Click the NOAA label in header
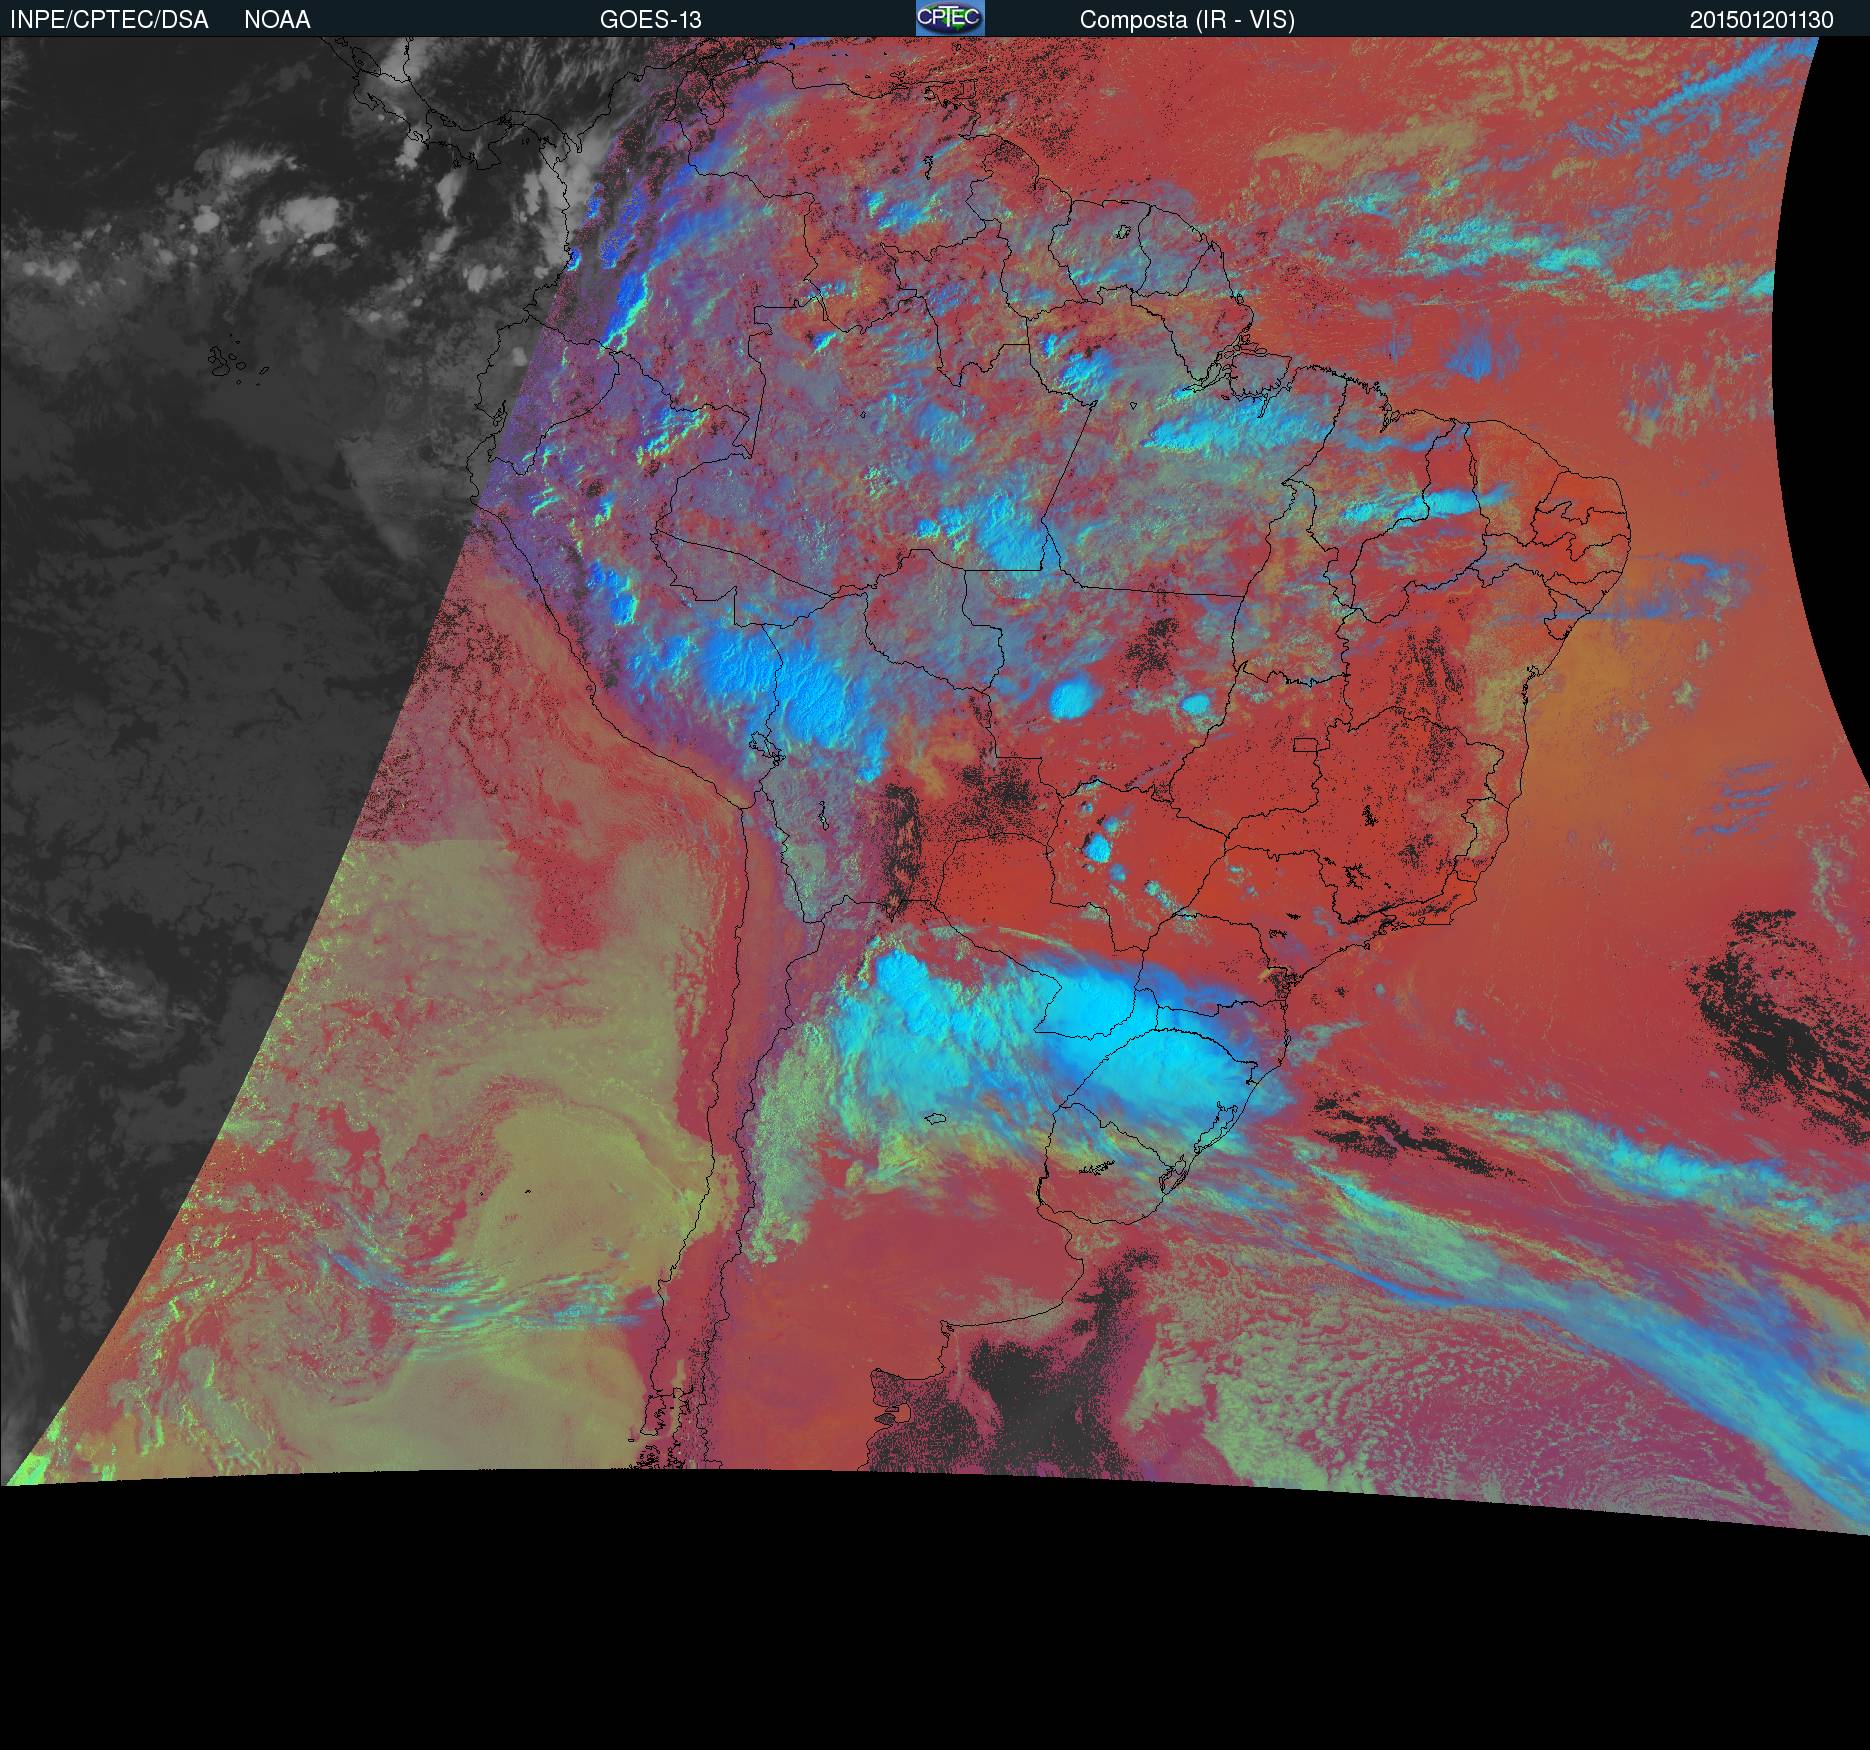 tap(278, 20)
